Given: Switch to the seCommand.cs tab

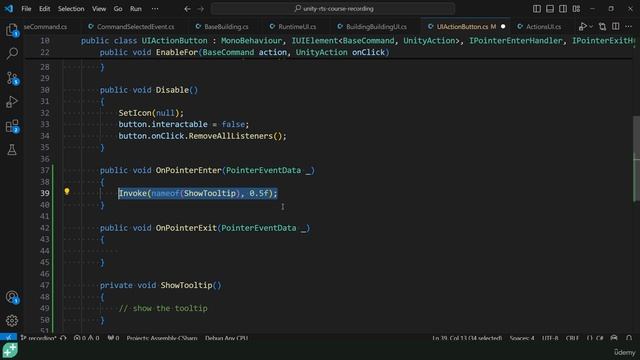Looking at the screenshot, I should click(x=45, y=27).
